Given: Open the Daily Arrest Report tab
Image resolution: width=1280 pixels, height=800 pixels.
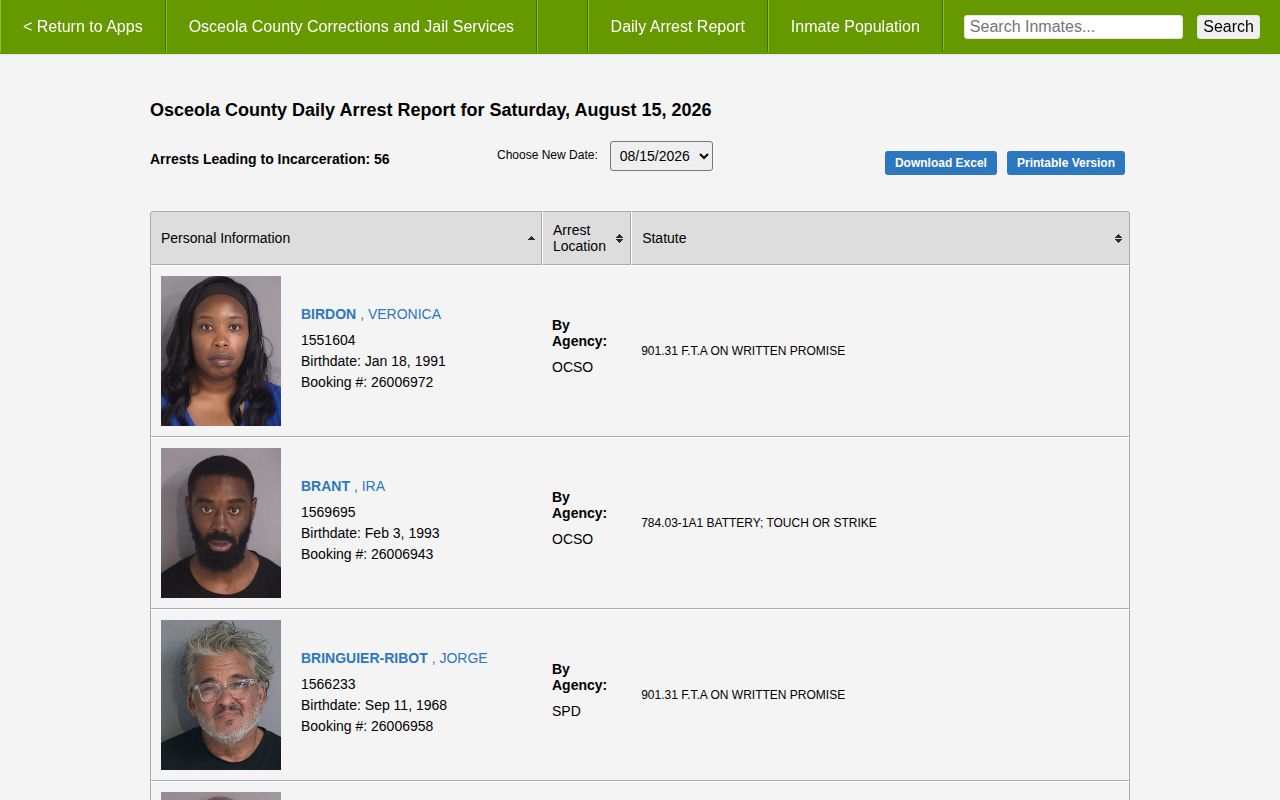Looking at the screenshot, I should [x=678, y=27].
